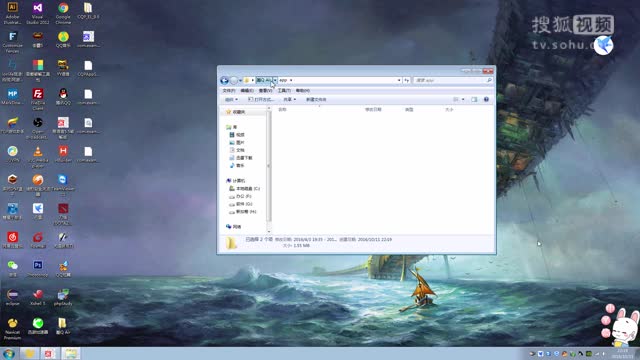Launch Visual Studio 2012 from desktop
Screen dimensions: 640x360
point(38,12)
